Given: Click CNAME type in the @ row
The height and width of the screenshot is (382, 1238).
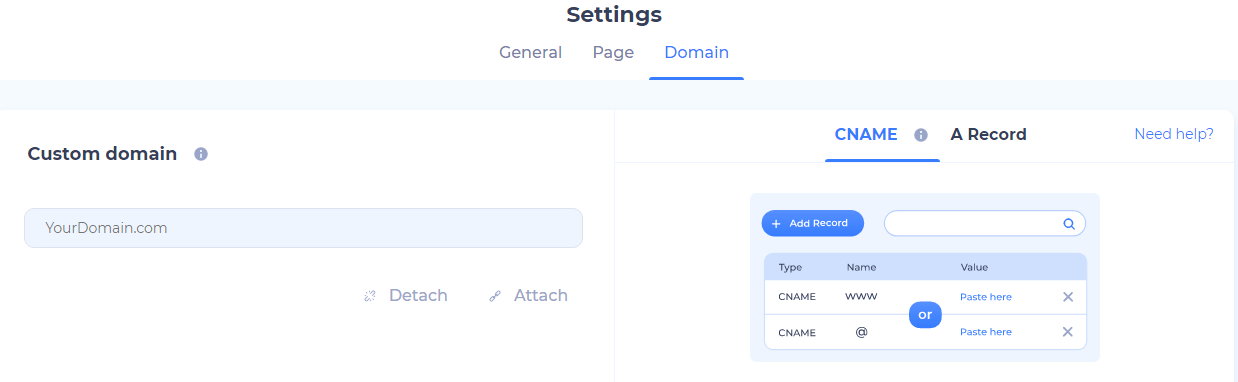Looking at the screenshot, I should pos(797,332).
